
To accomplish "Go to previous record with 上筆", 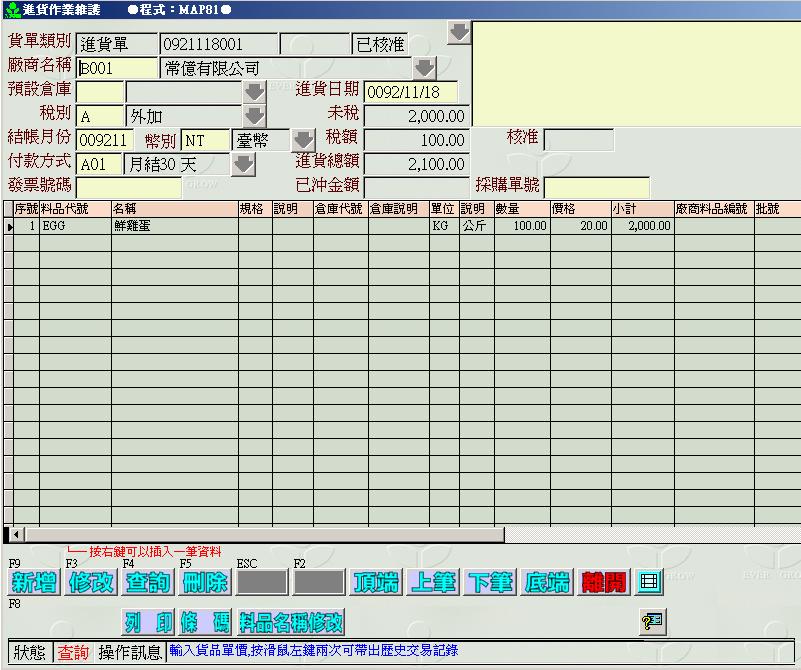I will 434,583.
